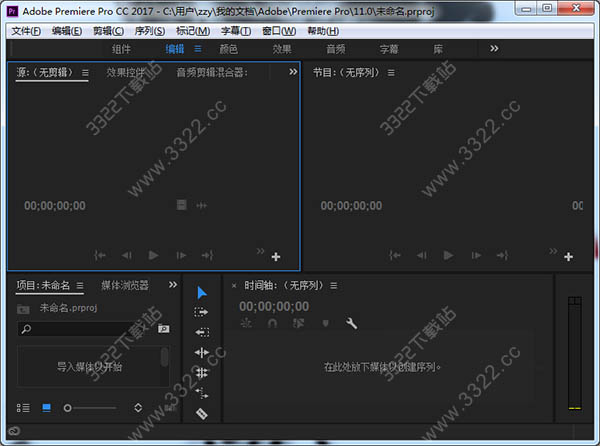Step forward one frame in Program monitor
Viewport: 600px width, 446px height.
pyautogui.click(x=476, y=255)
